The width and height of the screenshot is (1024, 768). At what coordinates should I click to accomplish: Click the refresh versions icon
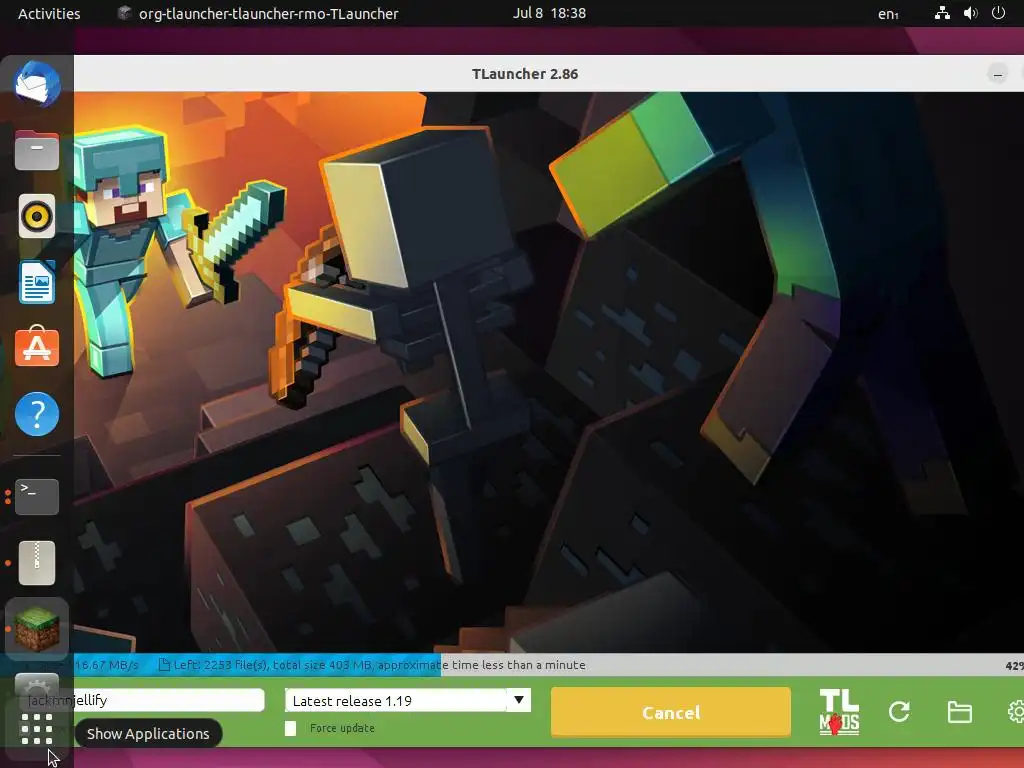tap(899, 712)
